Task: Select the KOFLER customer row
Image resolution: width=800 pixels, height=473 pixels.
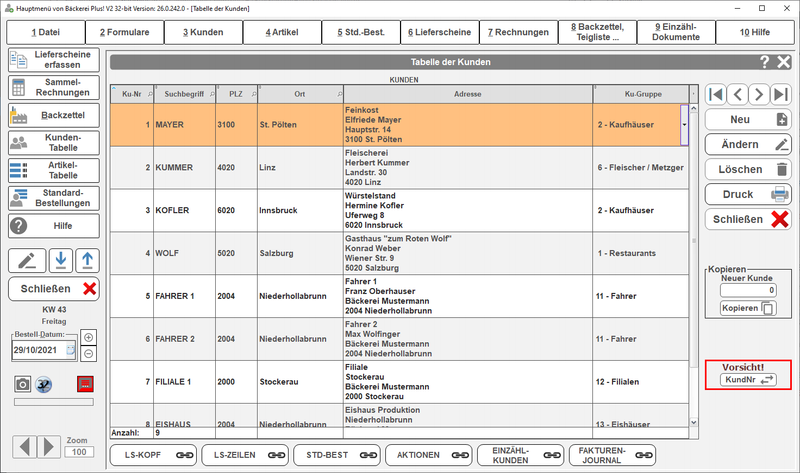Action: click(399, 210)
